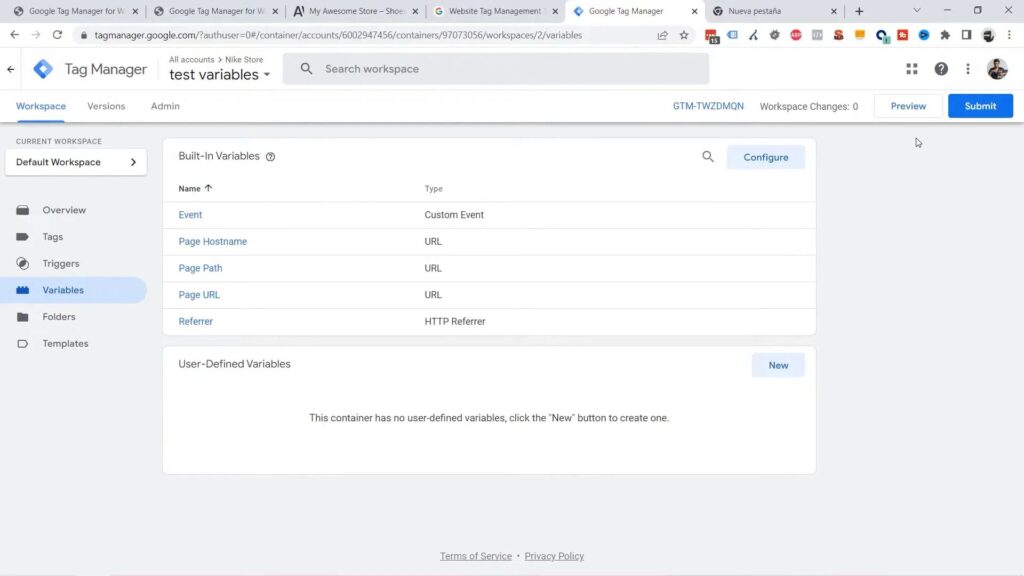Image resolution: width=1024 pixels, height=576 pixels.
Task: Sort by Name column arrow
Action: pyautogui.click(x=208, y=188)
